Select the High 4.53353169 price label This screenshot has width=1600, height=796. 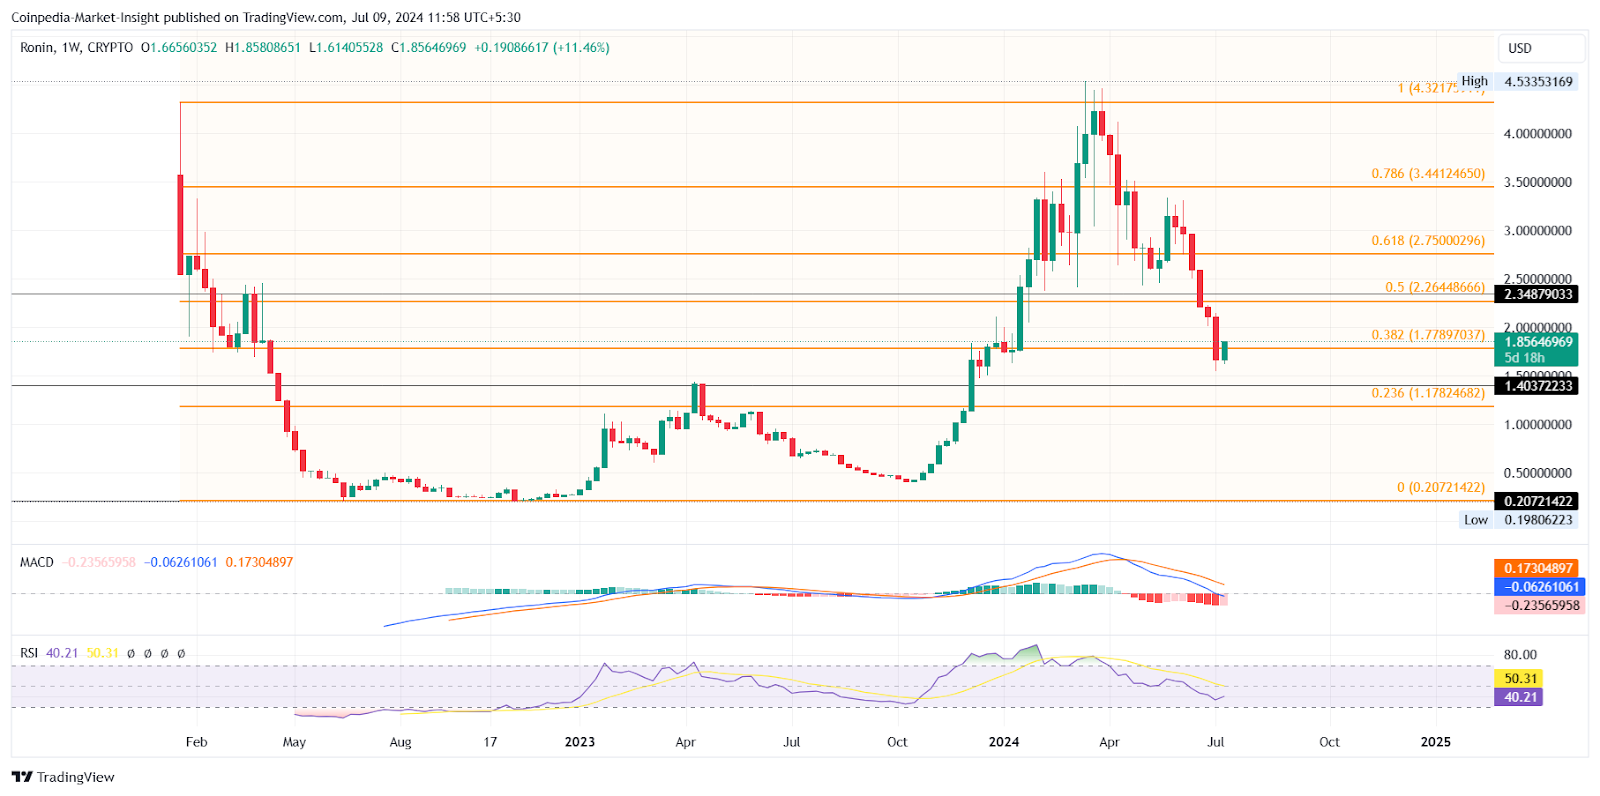tap(1517, 82)
